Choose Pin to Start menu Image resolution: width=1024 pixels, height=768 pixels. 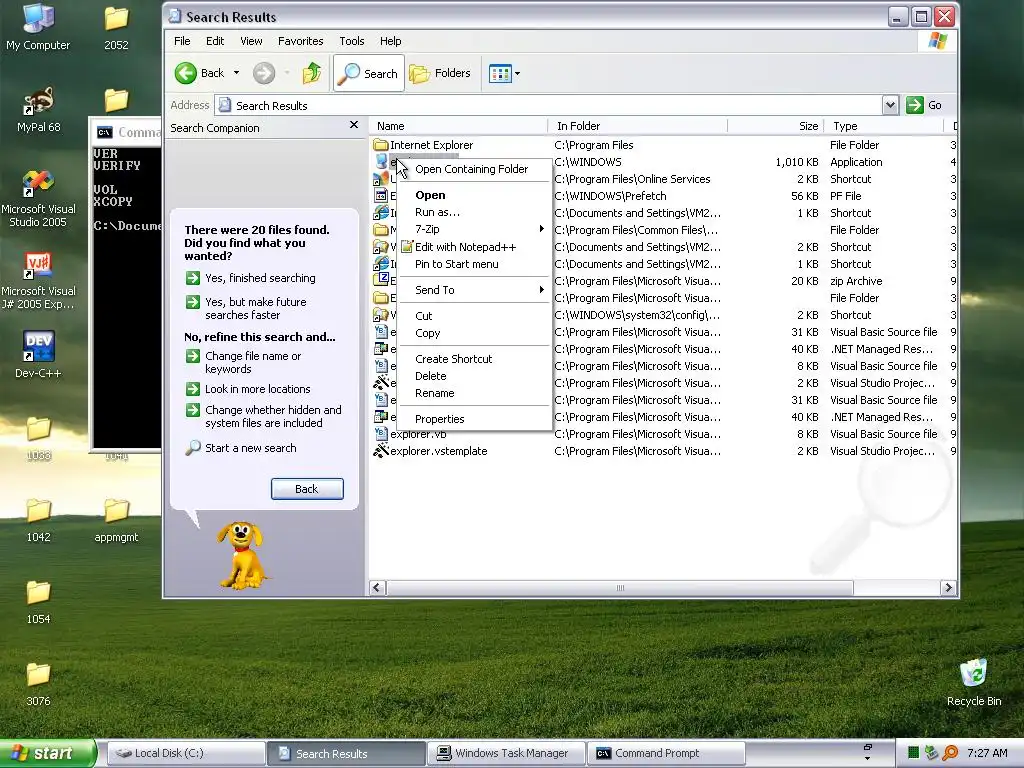(x=473, y=264)
